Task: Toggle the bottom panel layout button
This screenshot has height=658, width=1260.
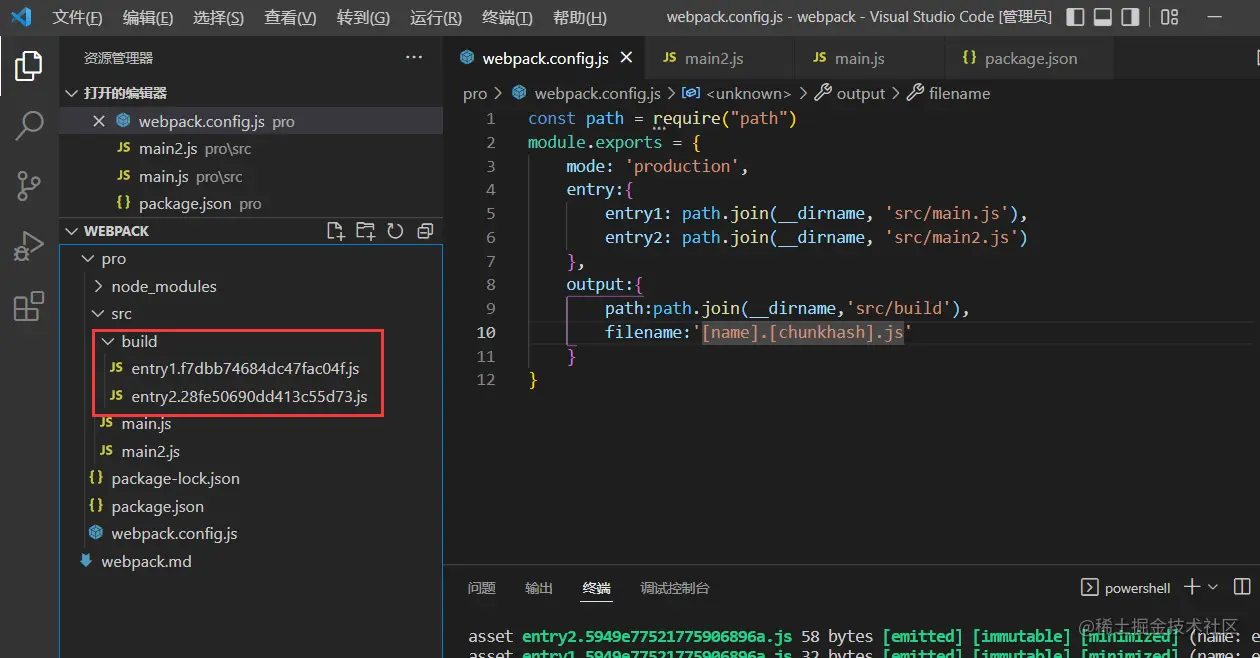Action: coord(1103,18)
